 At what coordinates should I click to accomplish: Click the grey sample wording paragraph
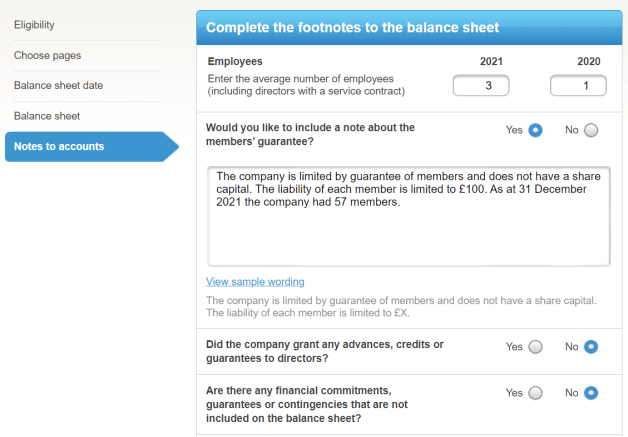(400, 306)
